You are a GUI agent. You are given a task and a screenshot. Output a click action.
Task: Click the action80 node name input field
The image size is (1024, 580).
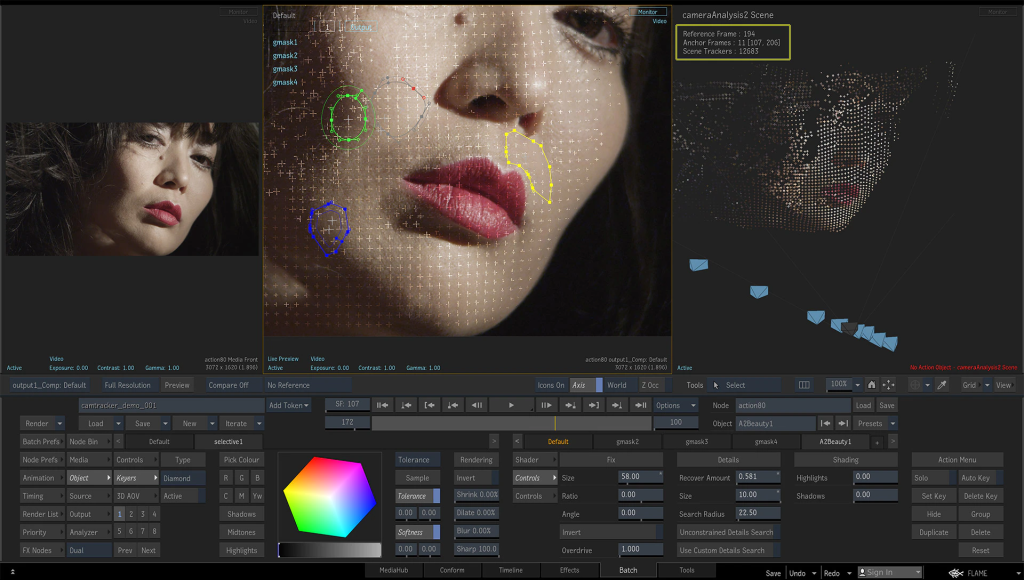tap(794, 406)
